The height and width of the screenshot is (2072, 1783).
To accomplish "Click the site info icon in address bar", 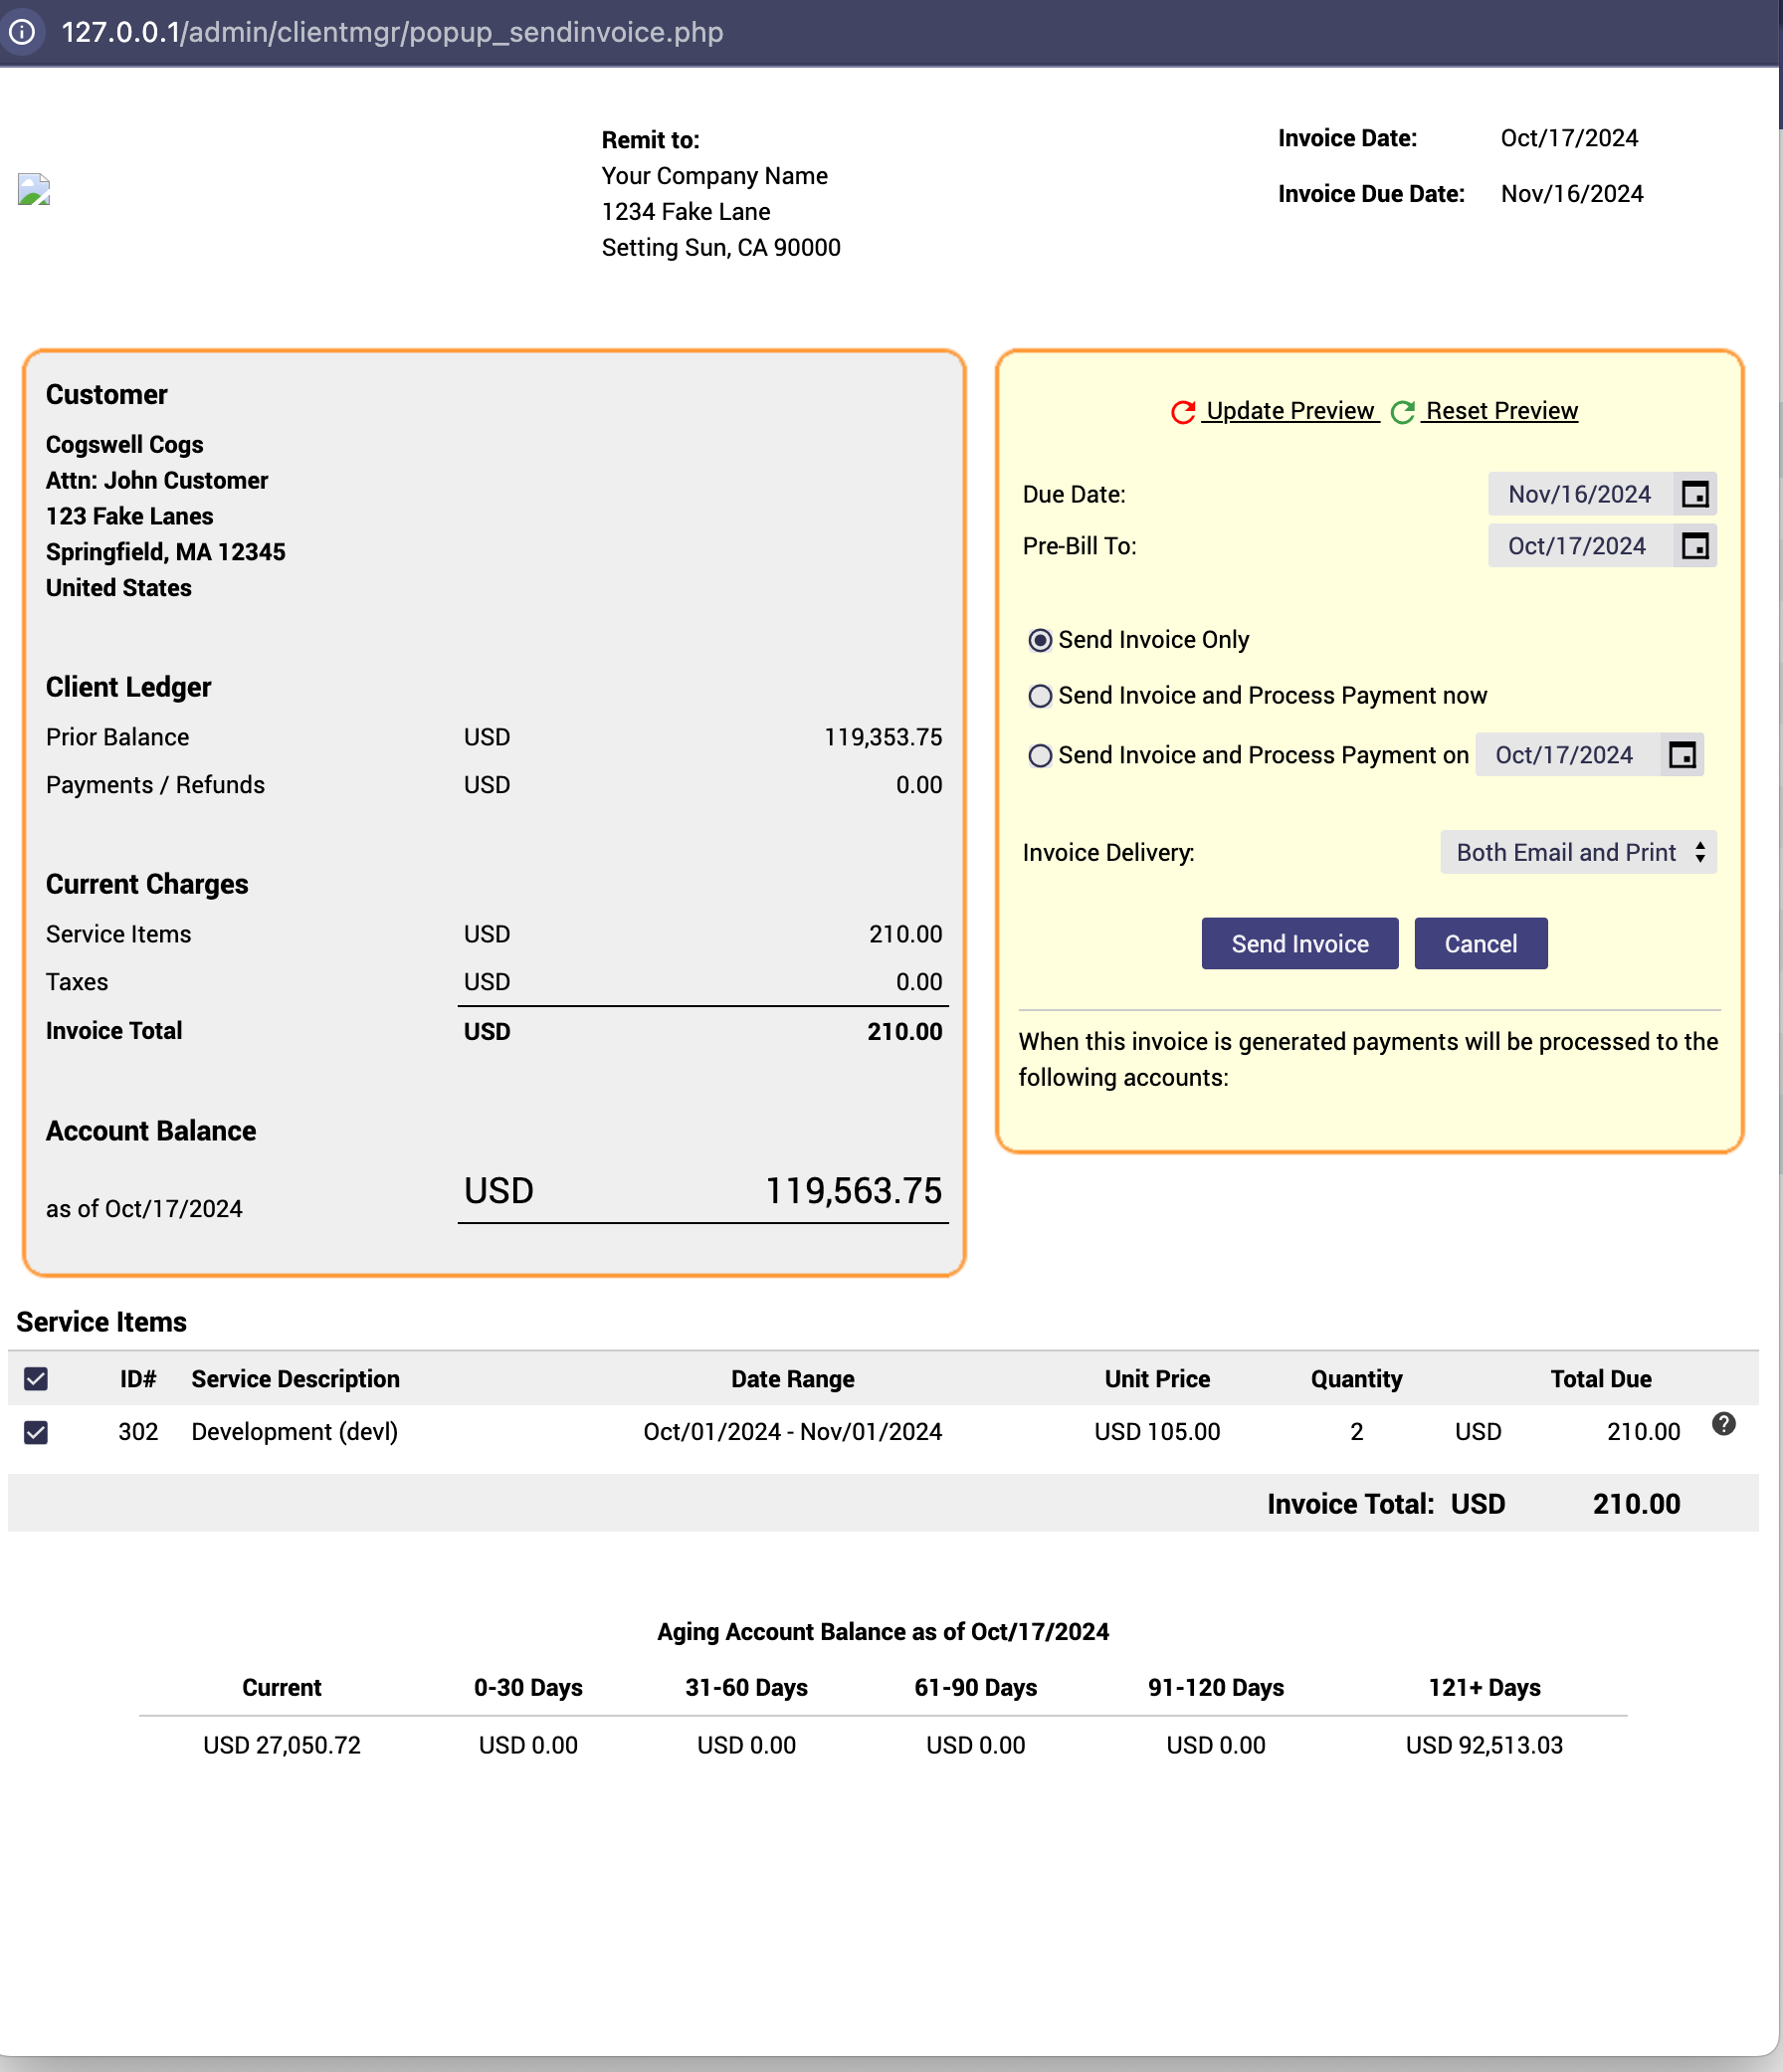I will 22,32.
